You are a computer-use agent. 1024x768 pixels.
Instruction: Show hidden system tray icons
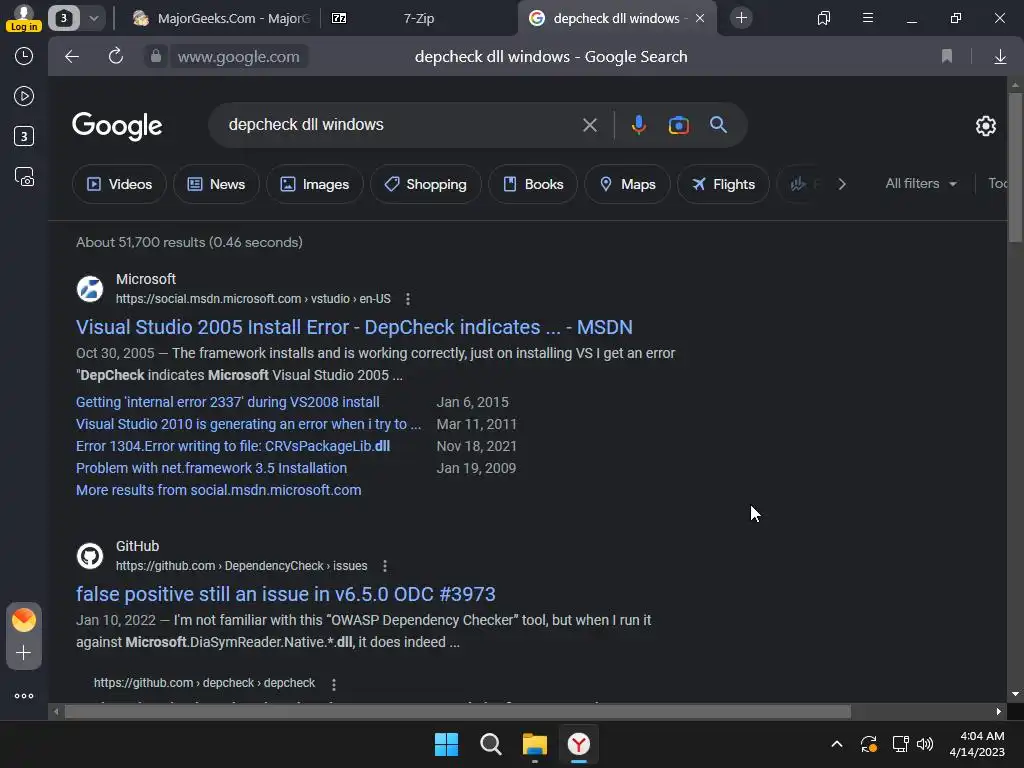coord(837,744)
